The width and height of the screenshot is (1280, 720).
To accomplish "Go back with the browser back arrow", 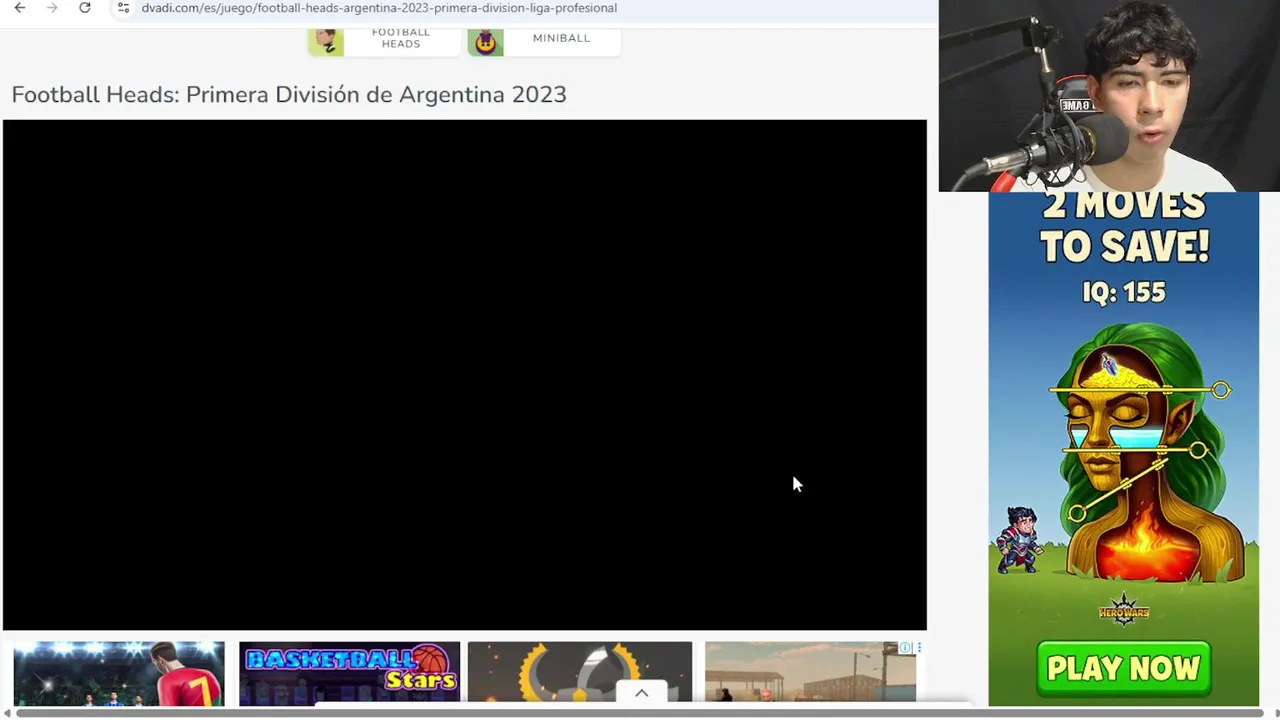I will pos(20,8).
